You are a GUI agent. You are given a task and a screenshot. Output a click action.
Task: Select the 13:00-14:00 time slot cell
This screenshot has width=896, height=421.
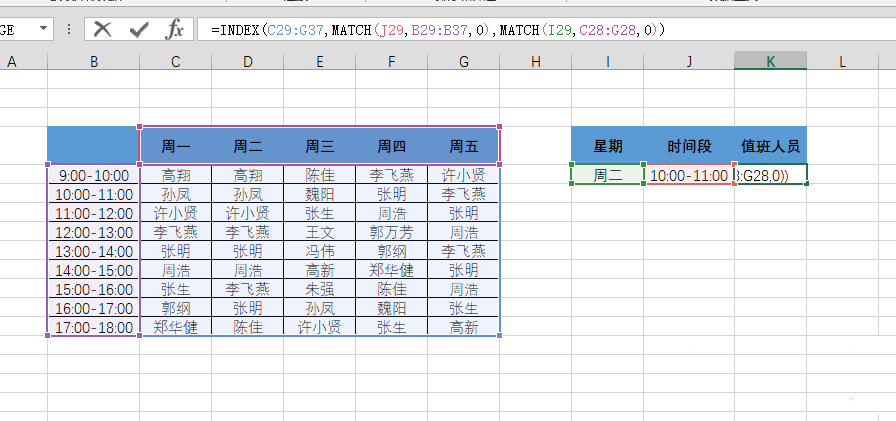(94, 251)
